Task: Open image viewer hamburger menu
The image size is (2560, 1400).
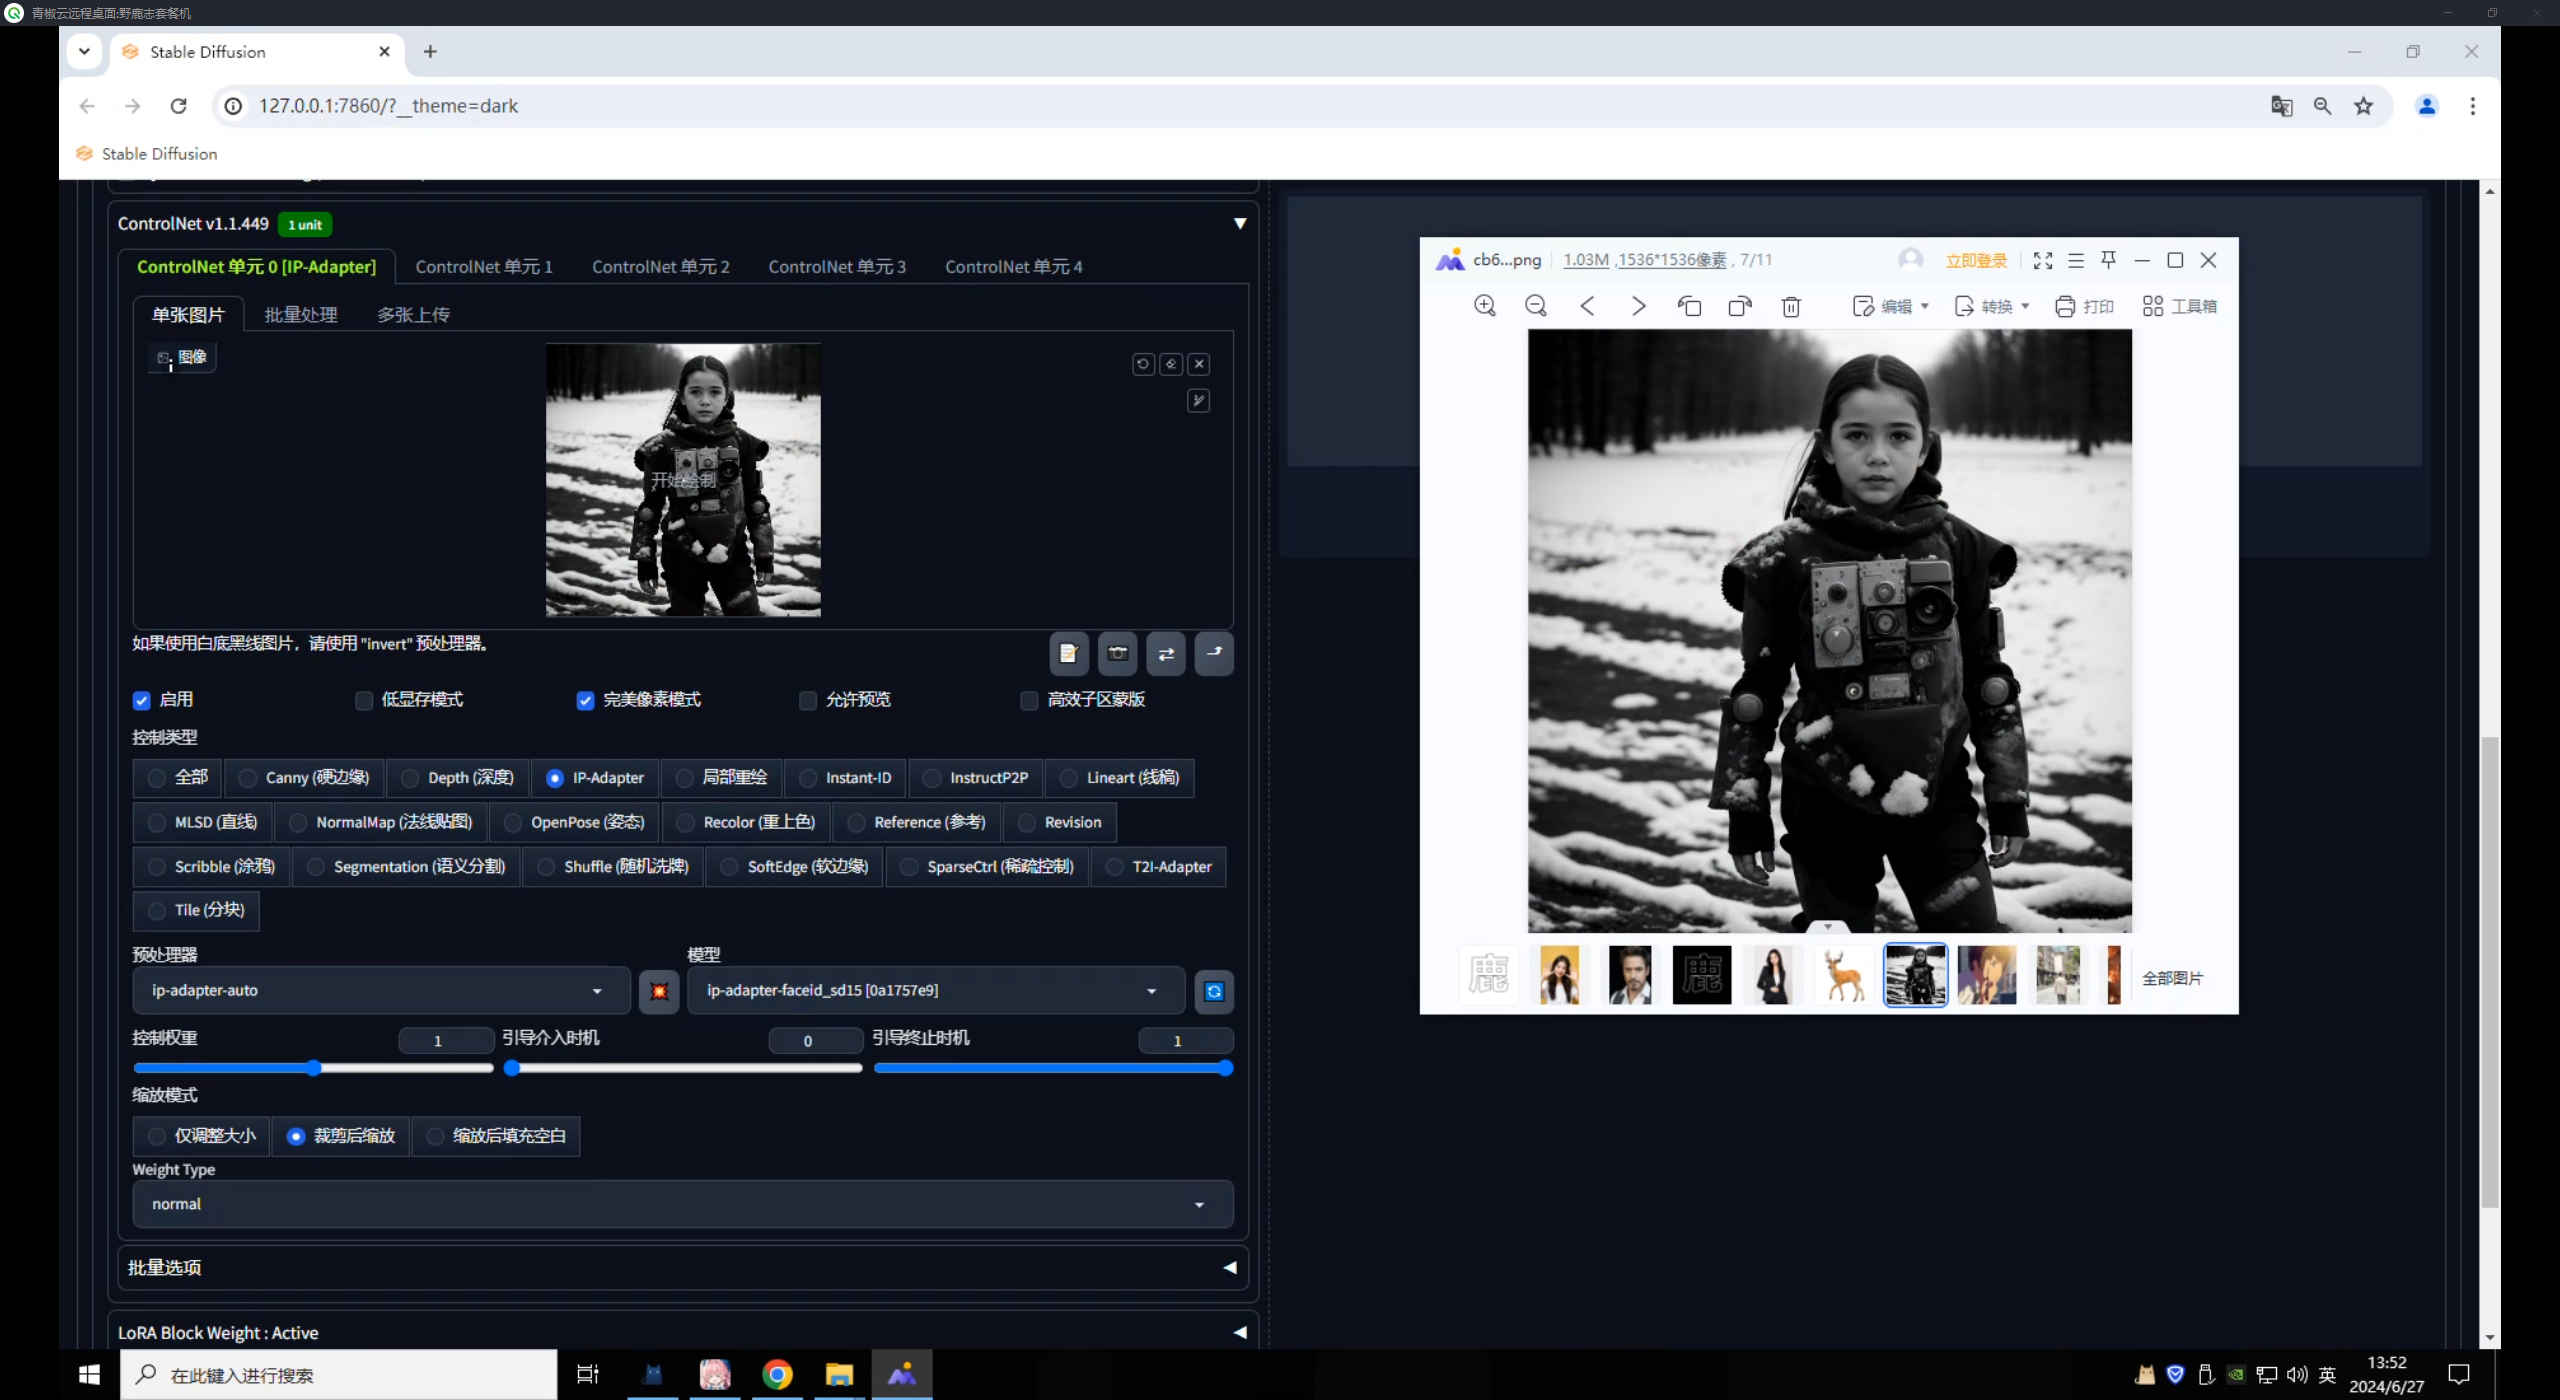Action: pos(2076,260)
